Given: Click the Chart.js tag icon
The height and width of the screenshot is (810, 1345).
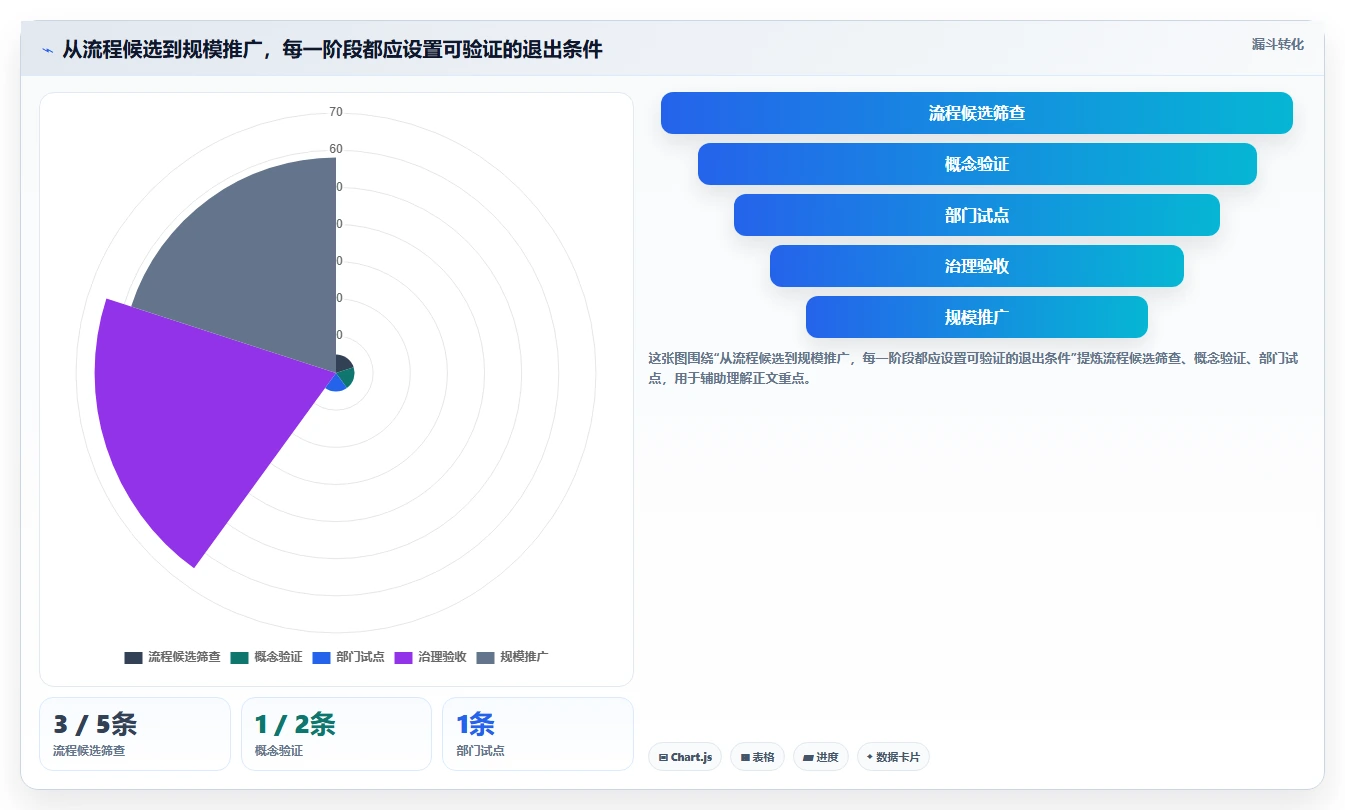Looking at the screenshot, I should (x=663, y=758).
